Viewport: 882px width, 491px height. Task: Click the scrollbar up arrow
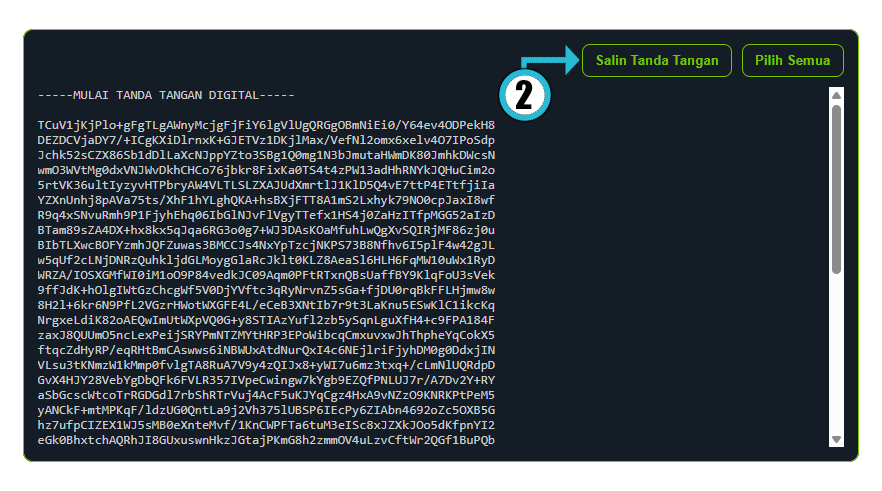[836, 95]
